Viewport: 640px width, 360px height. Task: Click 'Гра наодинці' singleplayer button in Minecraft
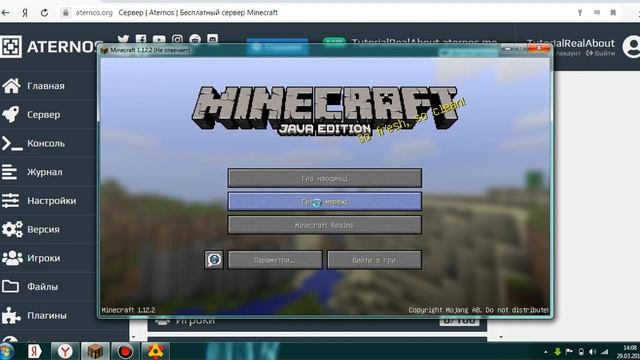pyautogui.click(x=324, y=178)
